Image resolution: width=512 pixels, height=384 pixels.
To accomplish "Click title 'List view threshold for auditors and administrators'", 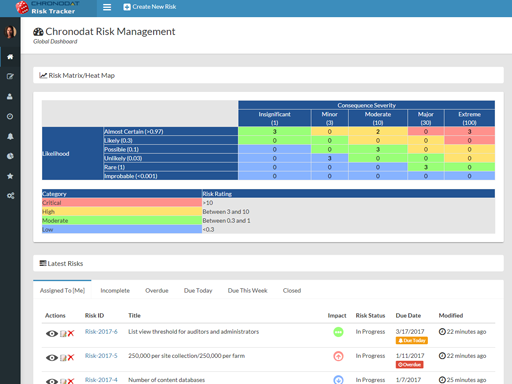I will 193,331.
